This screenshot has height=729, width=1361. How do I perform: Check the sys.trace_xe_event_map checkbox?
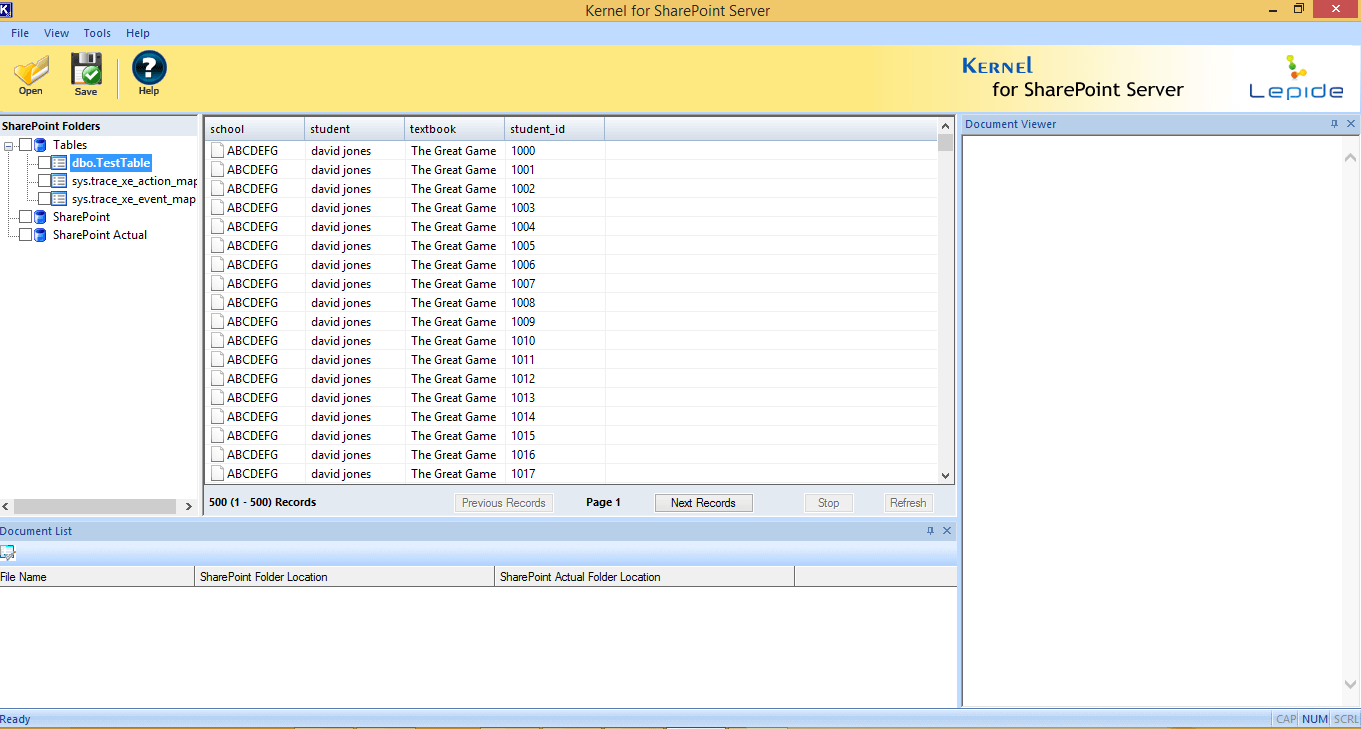coord(44,199)
